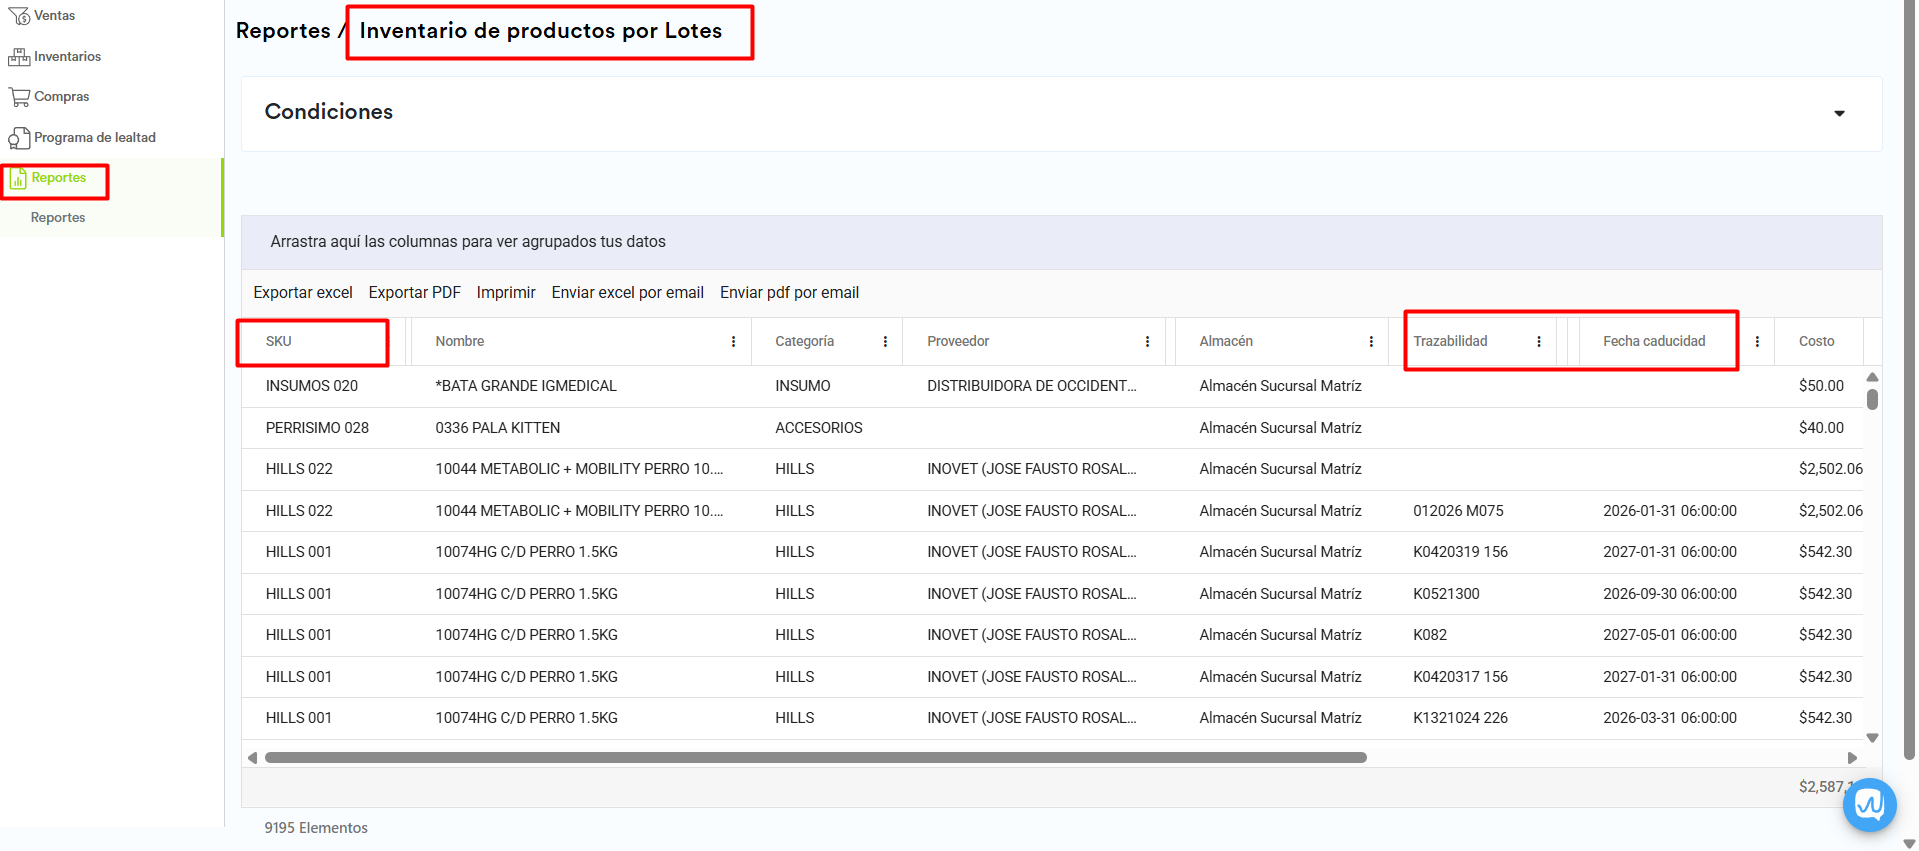The height and width of the screenshot is (851, 1919).
Task: Click expiry date 2026-03-31 06:00:00
Action: 1670,718
